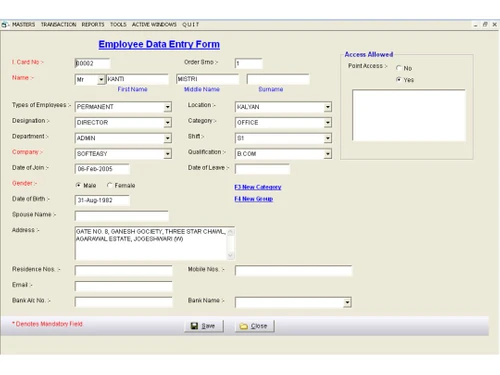500x375 pixels.
Task: Open the MASTERS menu
Action: [23, 25]
